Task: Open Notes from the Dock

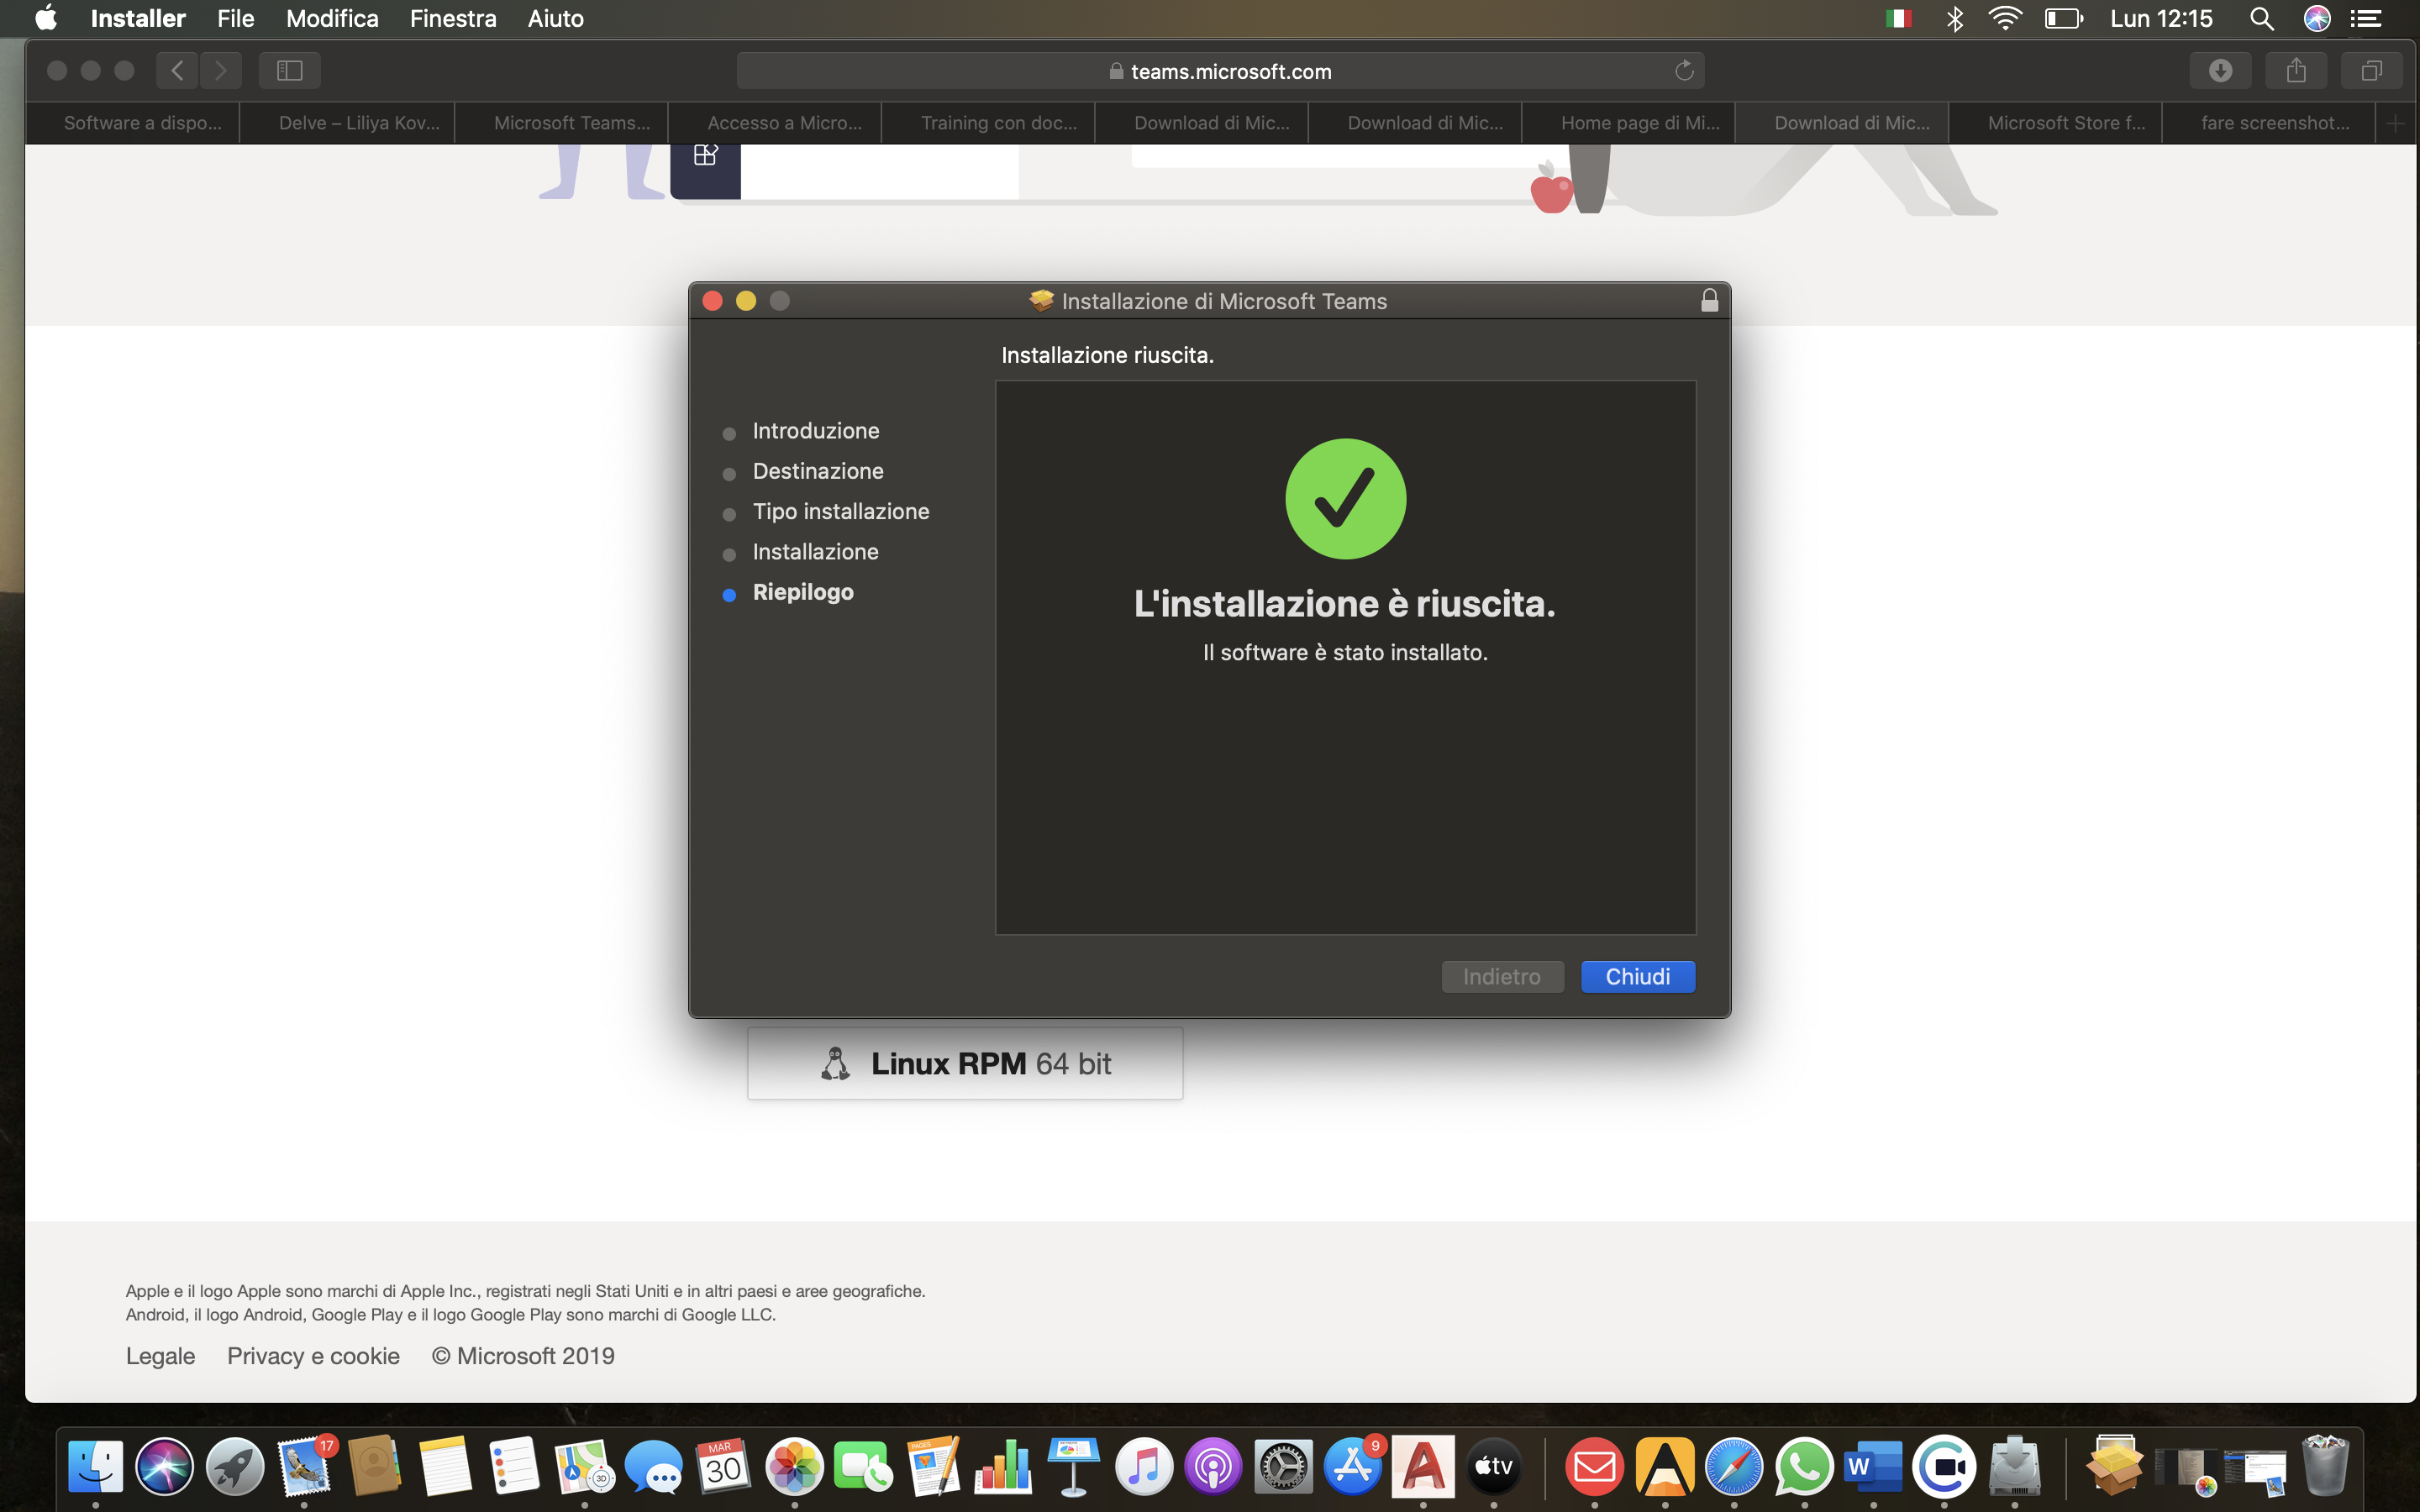Action: [445, 1467]
